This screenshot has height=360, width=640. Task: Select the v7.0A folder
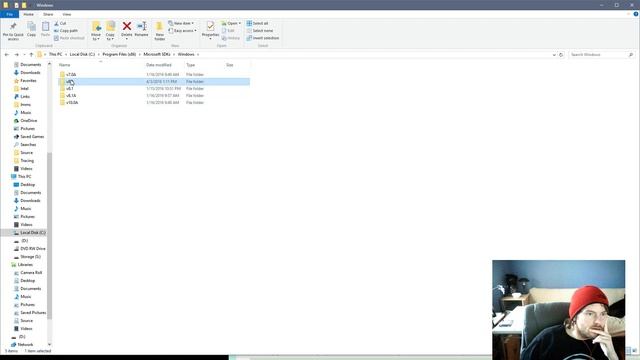(x=71, y=74)
